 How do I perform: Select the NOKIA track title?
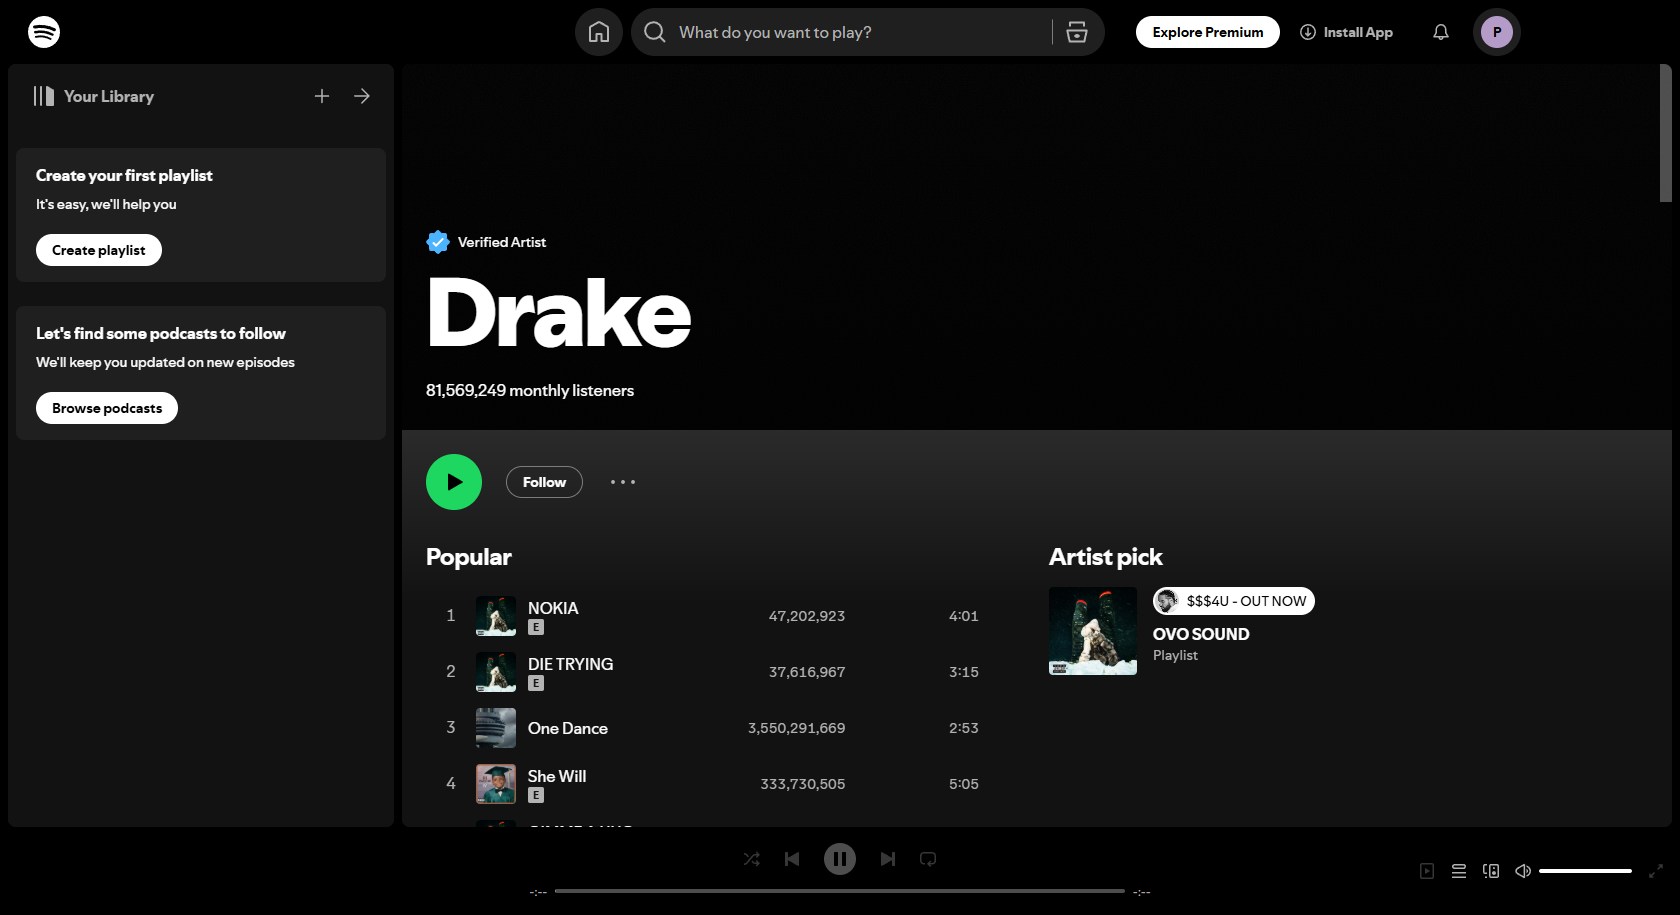point(553,608)
